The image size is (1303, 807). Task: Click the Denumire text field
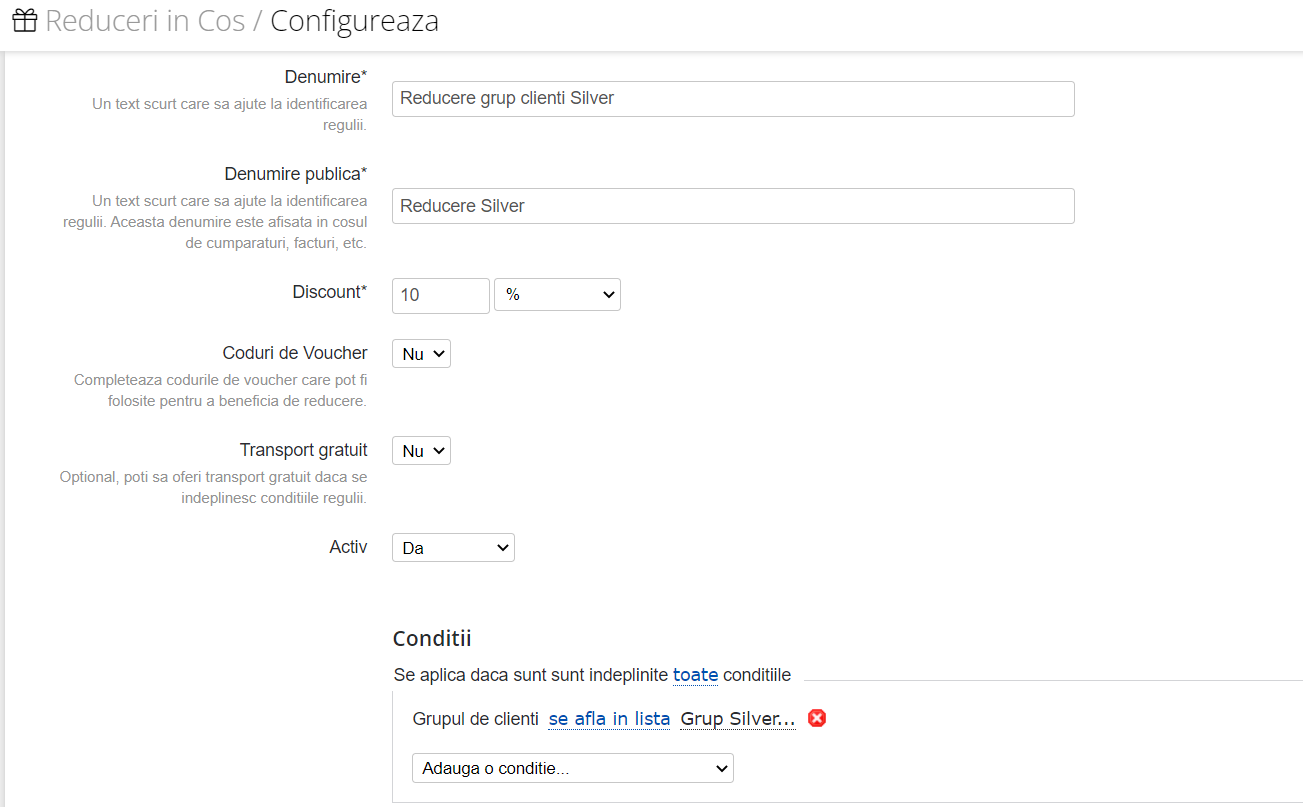click(733, 99)
